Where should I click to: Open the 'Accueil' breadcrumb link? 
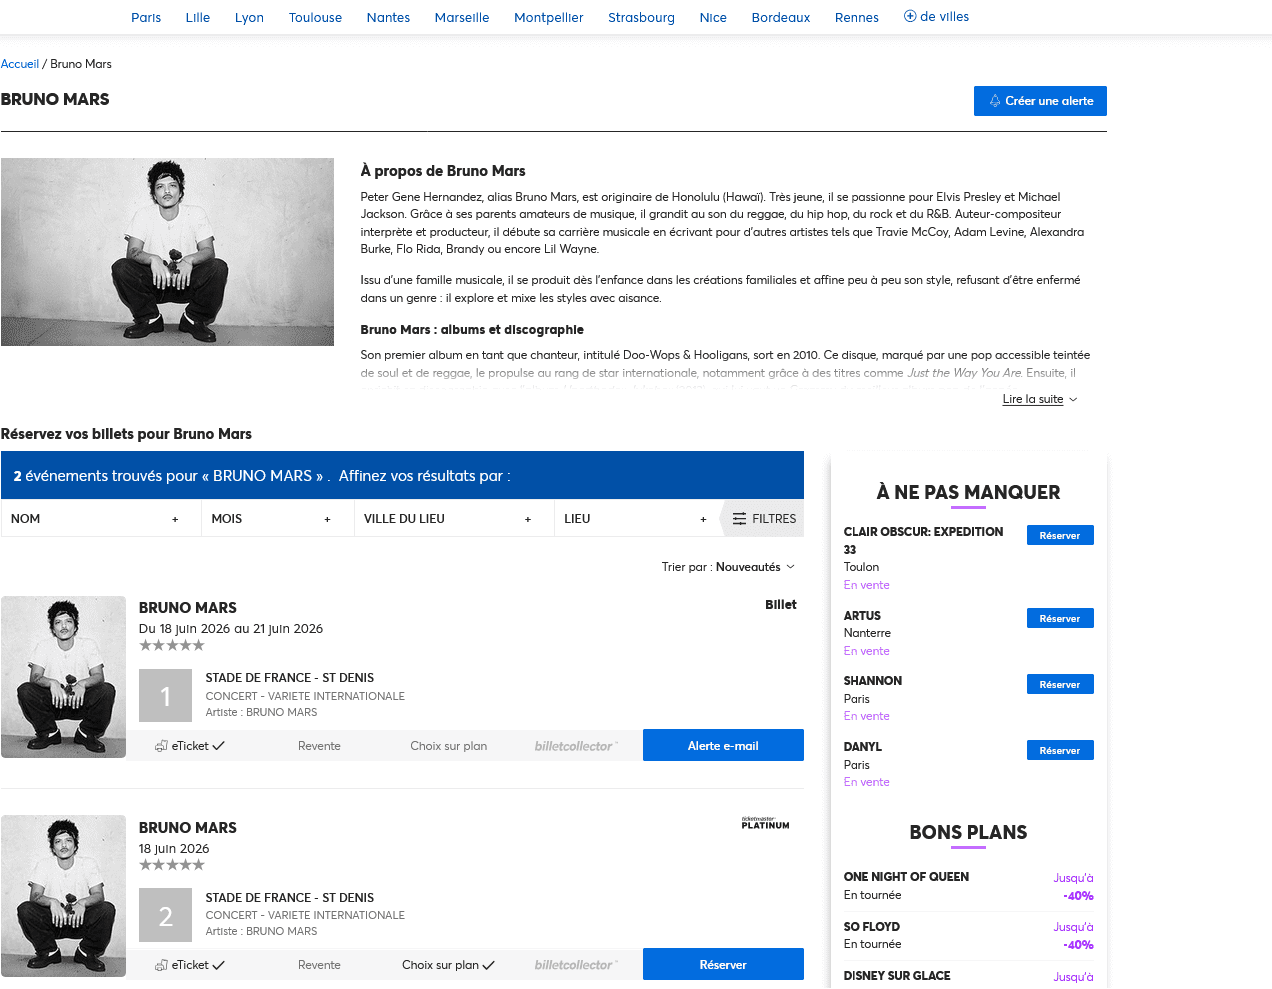[x=20, y=63]
